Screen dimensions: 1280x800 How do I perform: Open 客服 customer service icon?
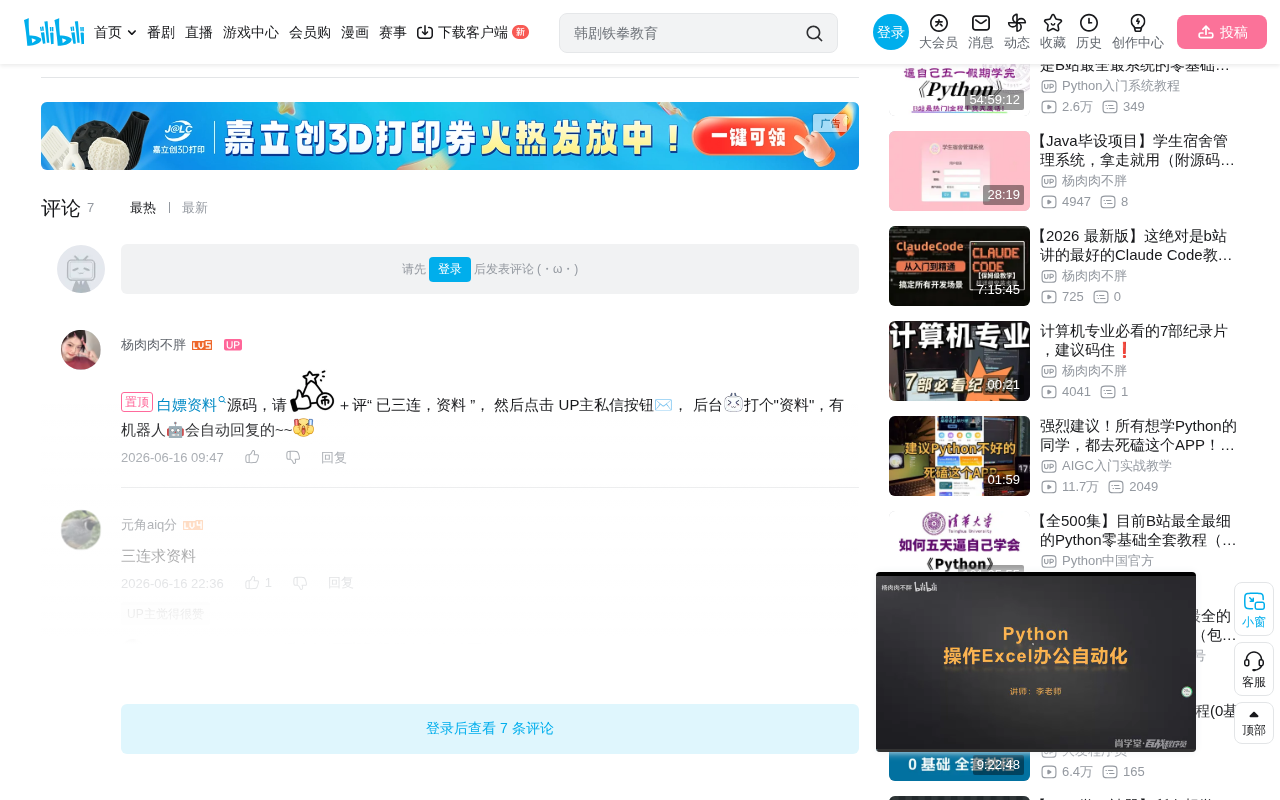(1254, 669)
